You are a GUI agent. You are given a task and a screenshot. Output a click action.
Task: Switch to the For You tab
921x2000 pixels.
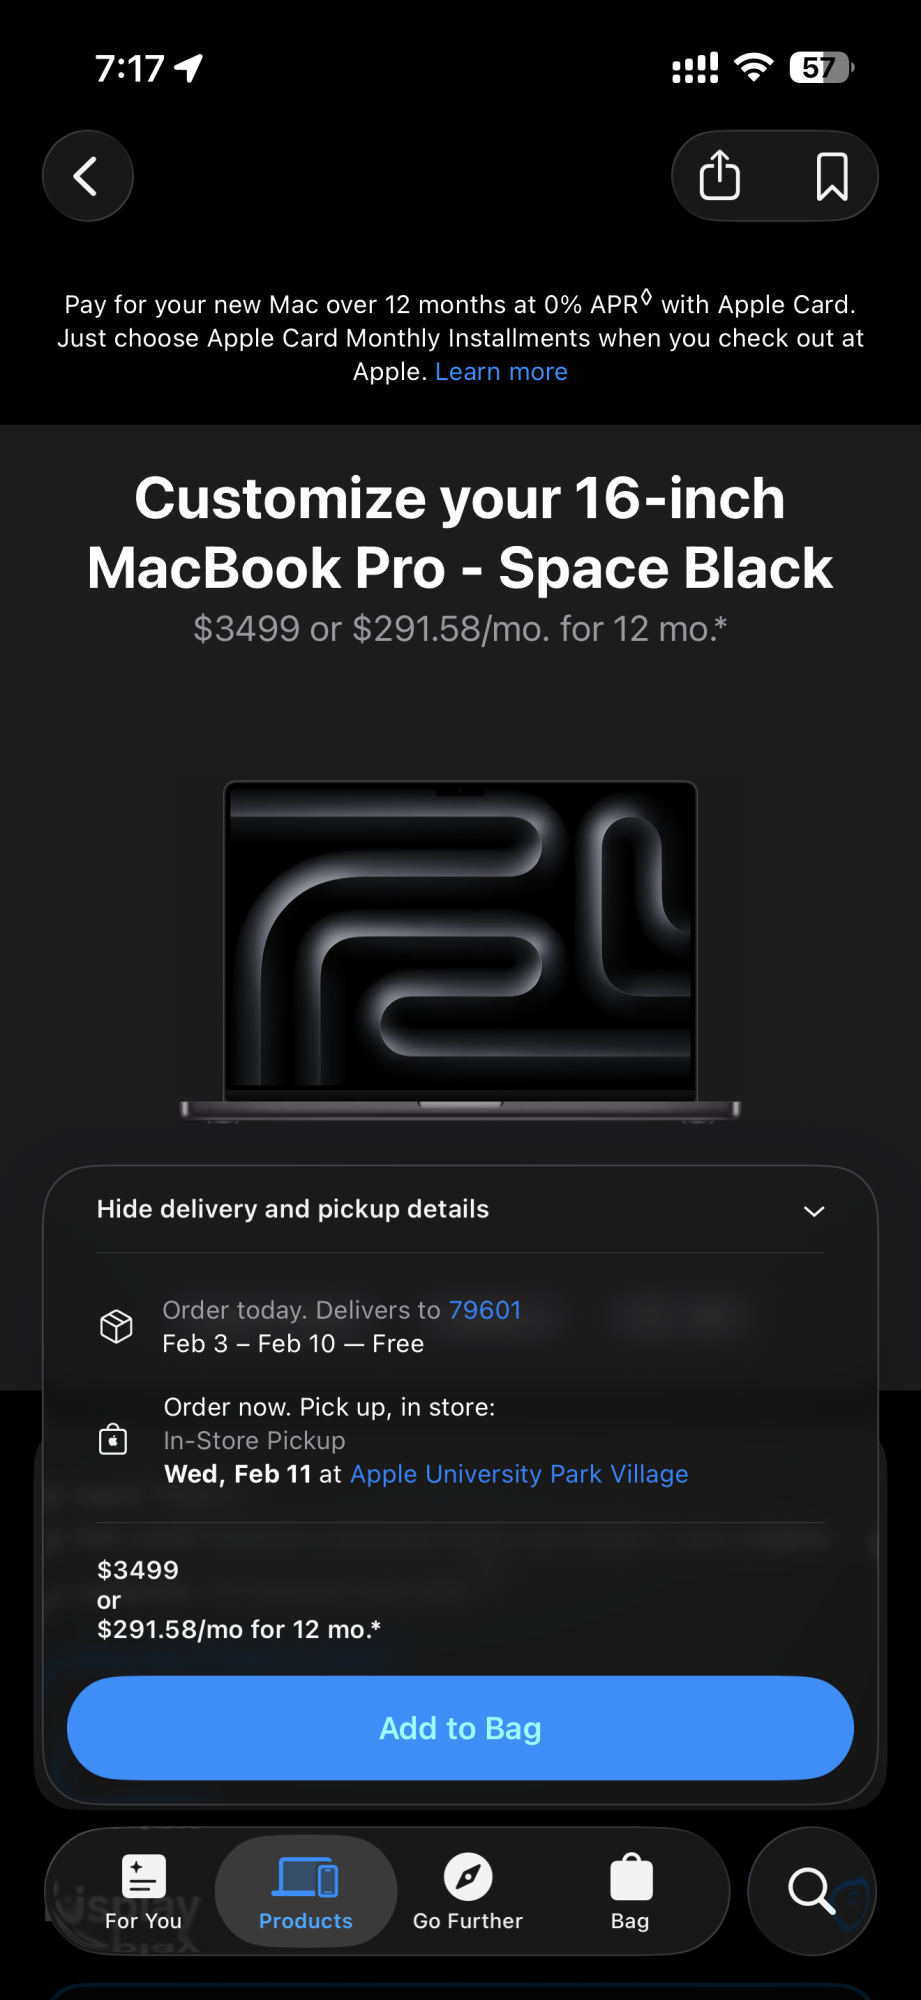pos(143,1892)
